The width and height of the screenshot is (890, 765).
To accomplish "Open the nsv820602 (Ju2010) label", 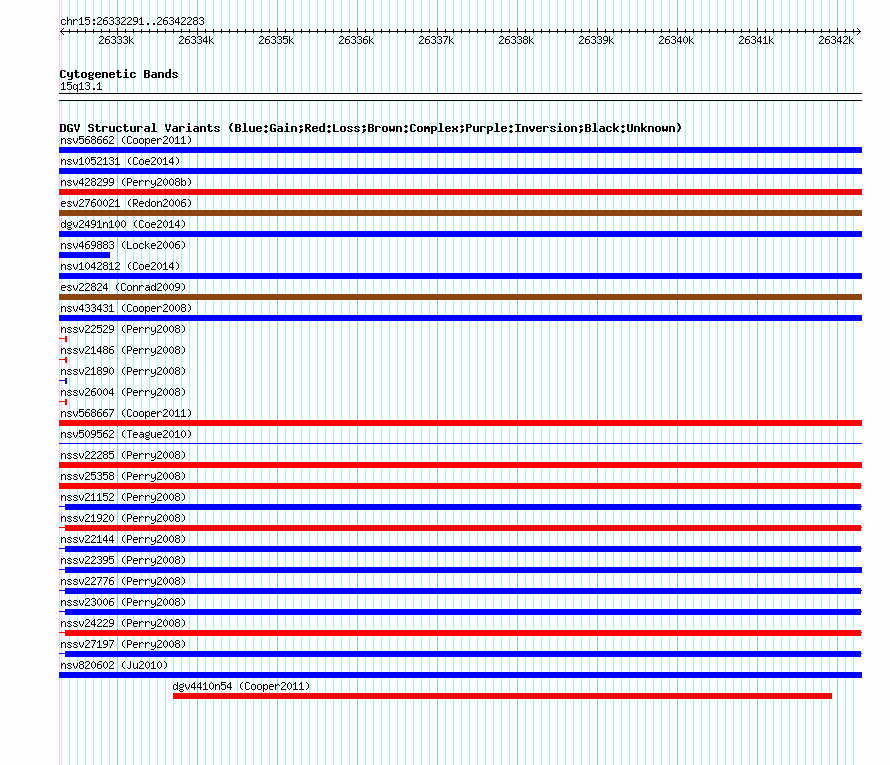I will [114, 665].
